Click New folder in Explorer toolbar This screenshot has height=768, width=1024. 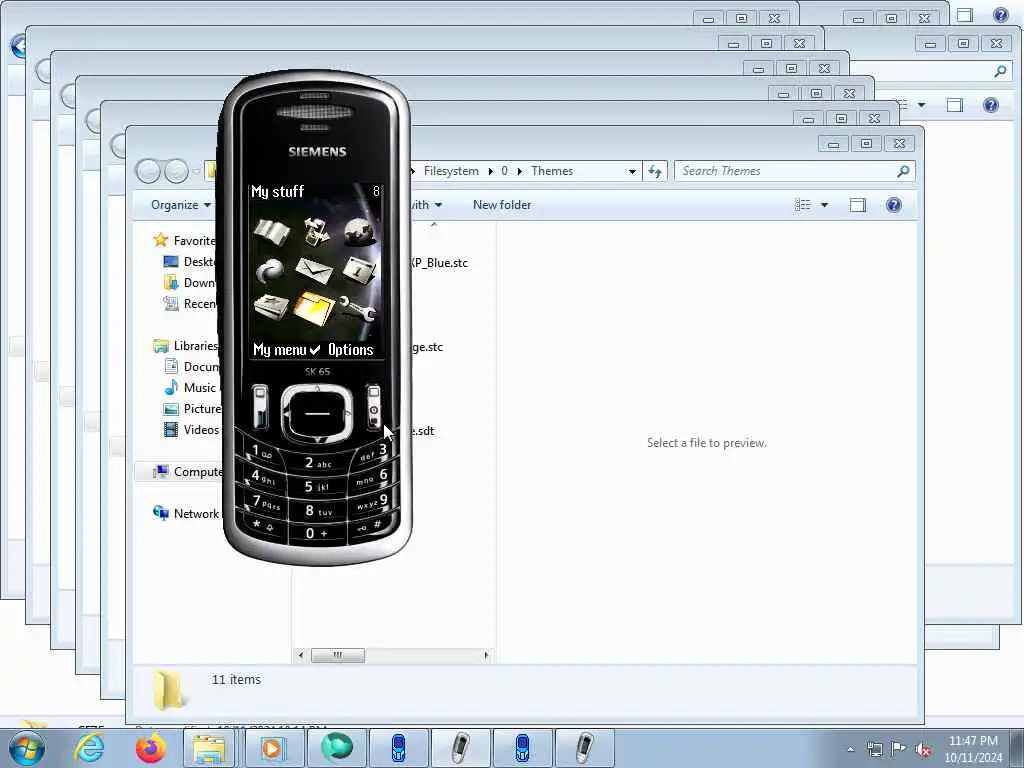(502, 205)
